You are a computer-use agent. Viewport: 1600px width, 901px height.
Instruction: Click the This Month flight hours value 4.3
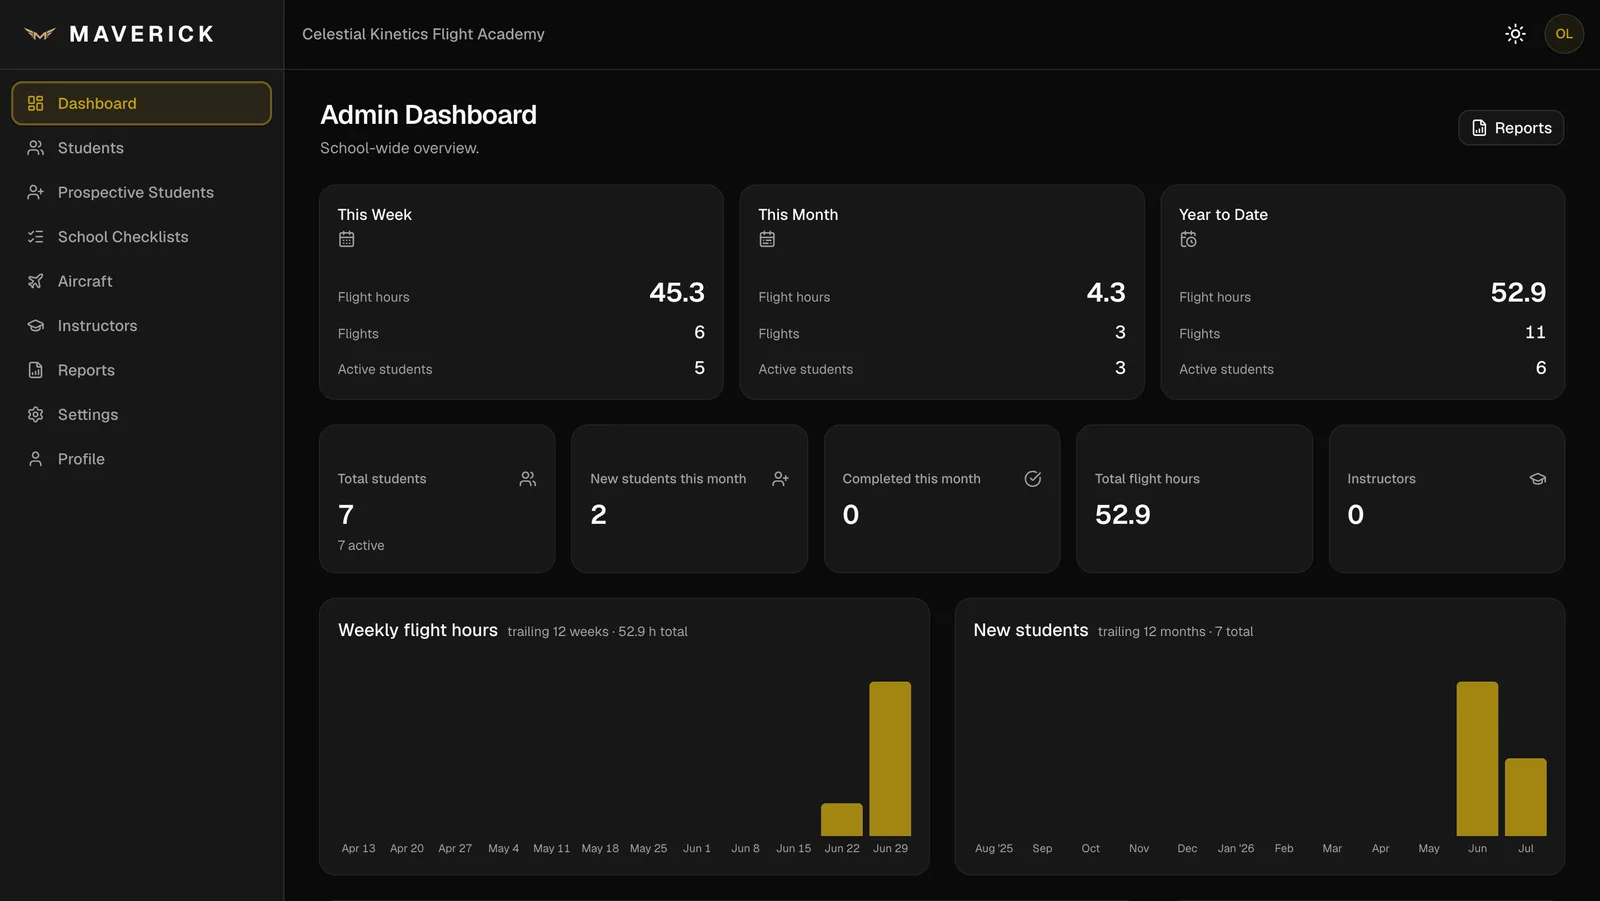[x=1106, y=292]
